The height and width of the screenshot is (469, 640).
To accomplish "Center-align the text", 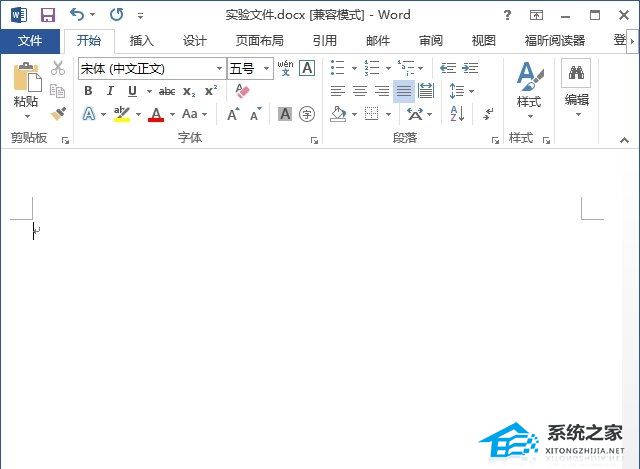I will point(360,91).
